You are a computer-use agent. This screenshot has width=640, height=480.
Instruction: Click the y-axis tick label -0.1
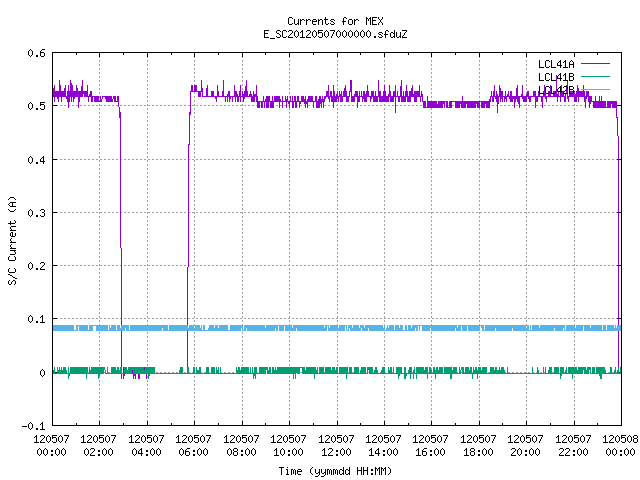coord(33,426)
